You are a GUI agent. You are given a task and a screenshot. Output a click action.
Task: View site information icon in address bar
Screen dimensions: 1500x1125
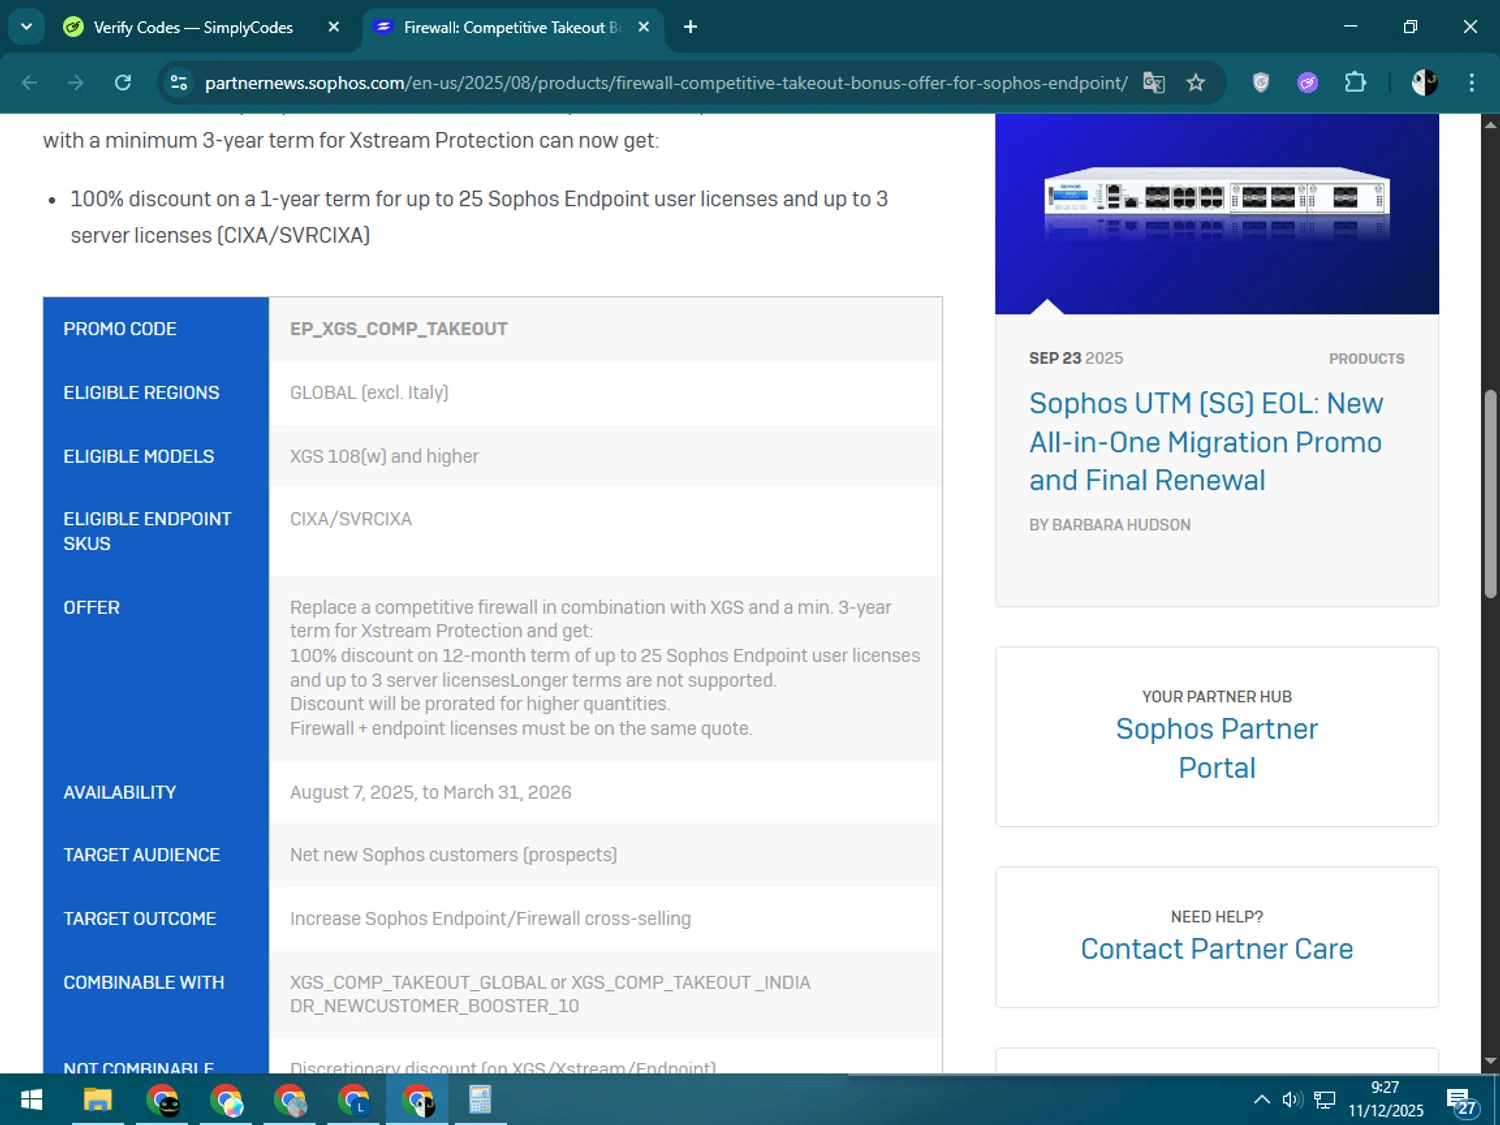coord(179,83)
